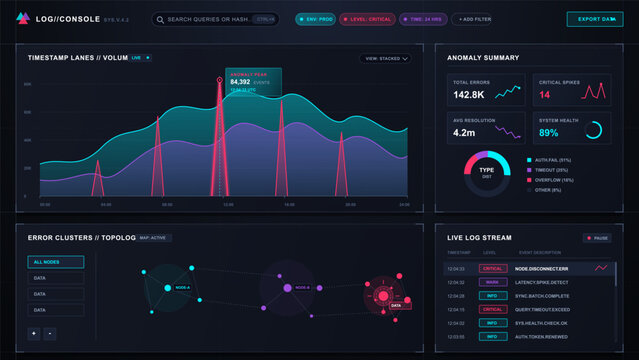The width and height of the screenshot is (639, 360).
Task: Sort by the EVENT DESCRIPTION column header
Action: pos(540,253)
